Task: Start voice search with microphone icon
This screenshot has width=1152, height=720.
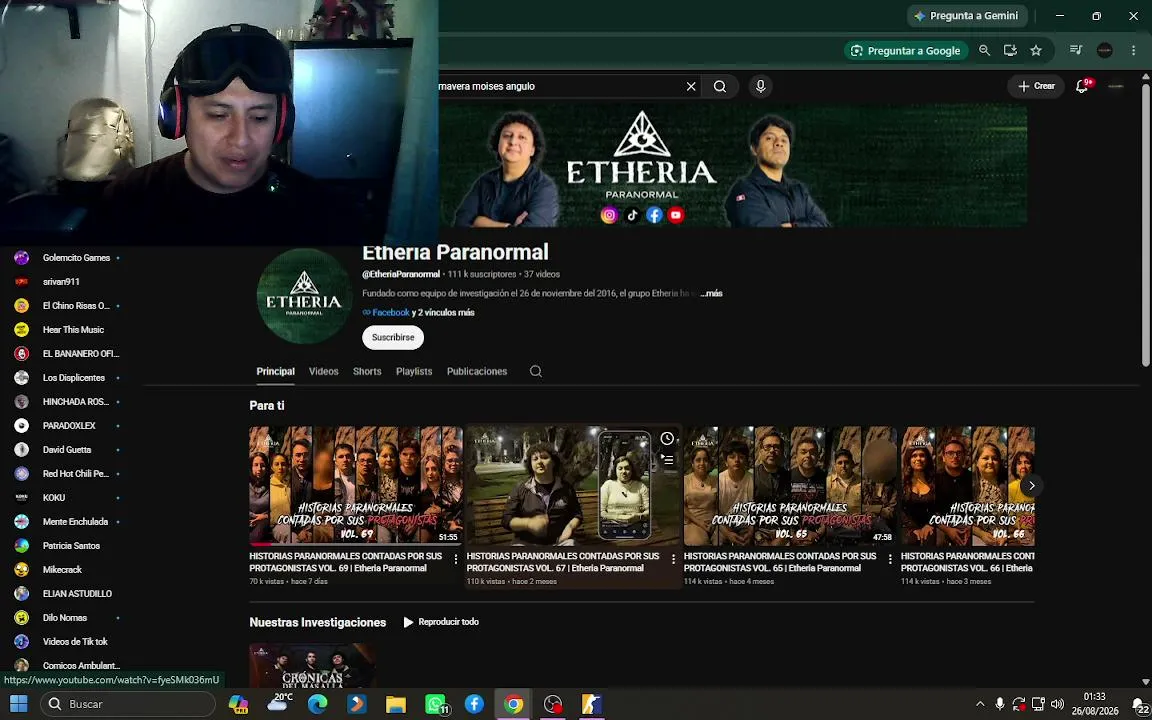Action: [760, 87]
